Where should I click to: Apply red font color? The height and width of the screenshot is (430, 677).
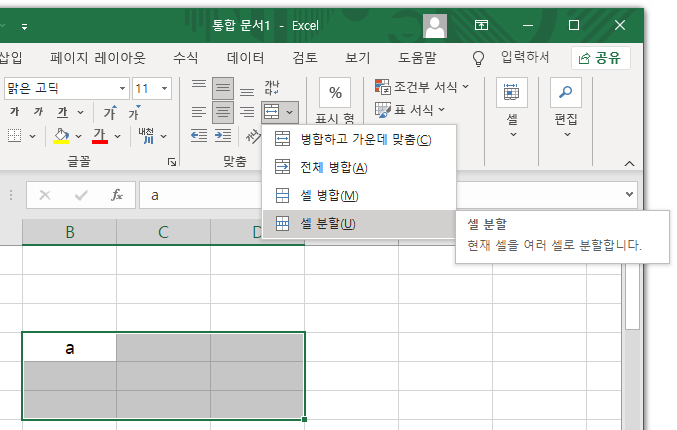pos(100,136)
